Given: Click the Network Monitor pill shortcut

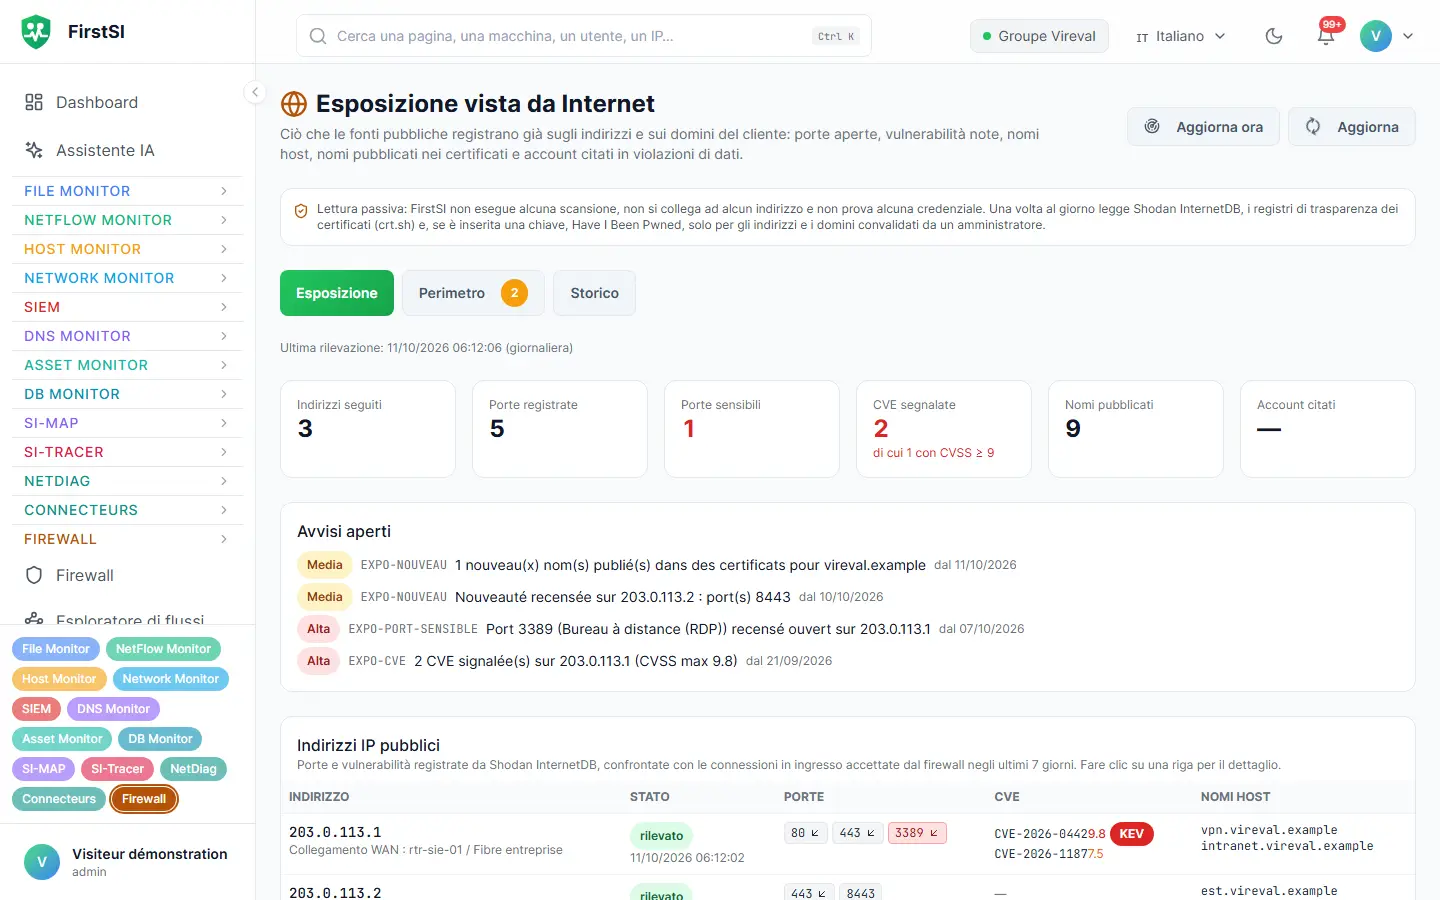Looking at the screenshot, I should coord(171,679).
